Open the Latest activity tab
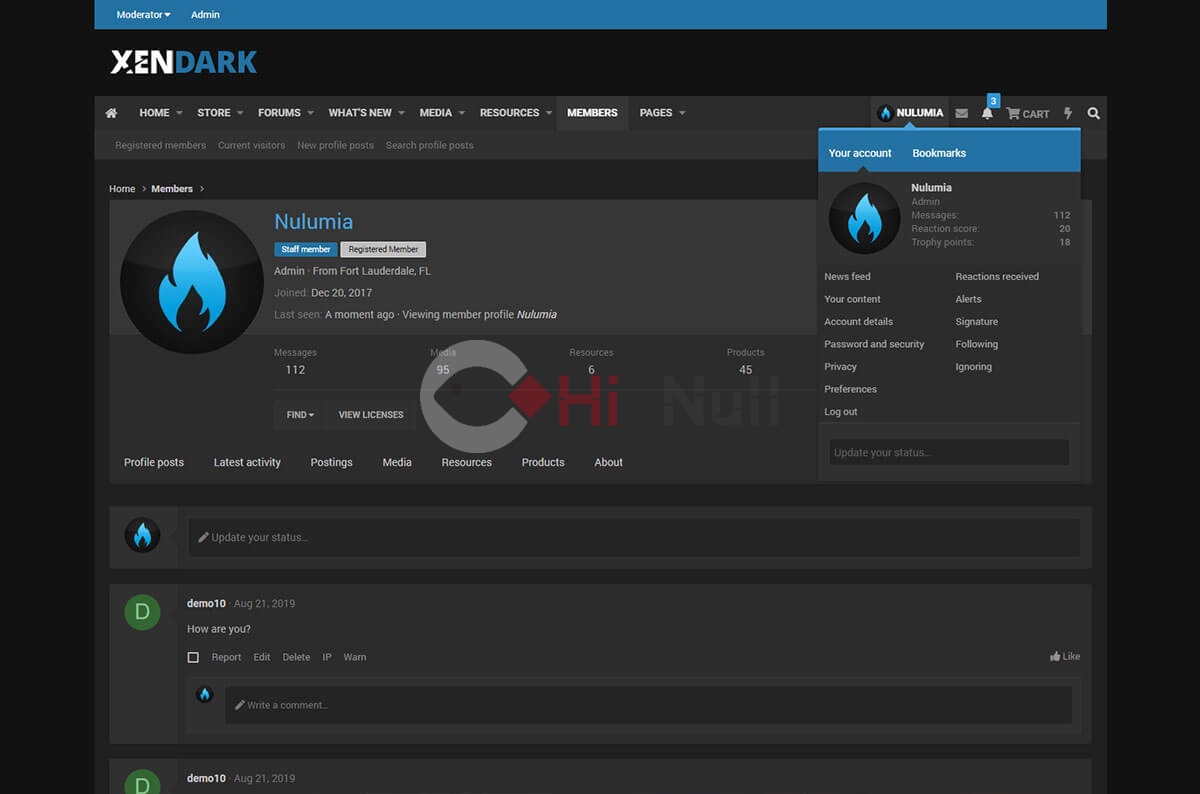Image resolution: width=1200 pixels, height=794 pixels. pyautogui.click(x=247, y=463)
